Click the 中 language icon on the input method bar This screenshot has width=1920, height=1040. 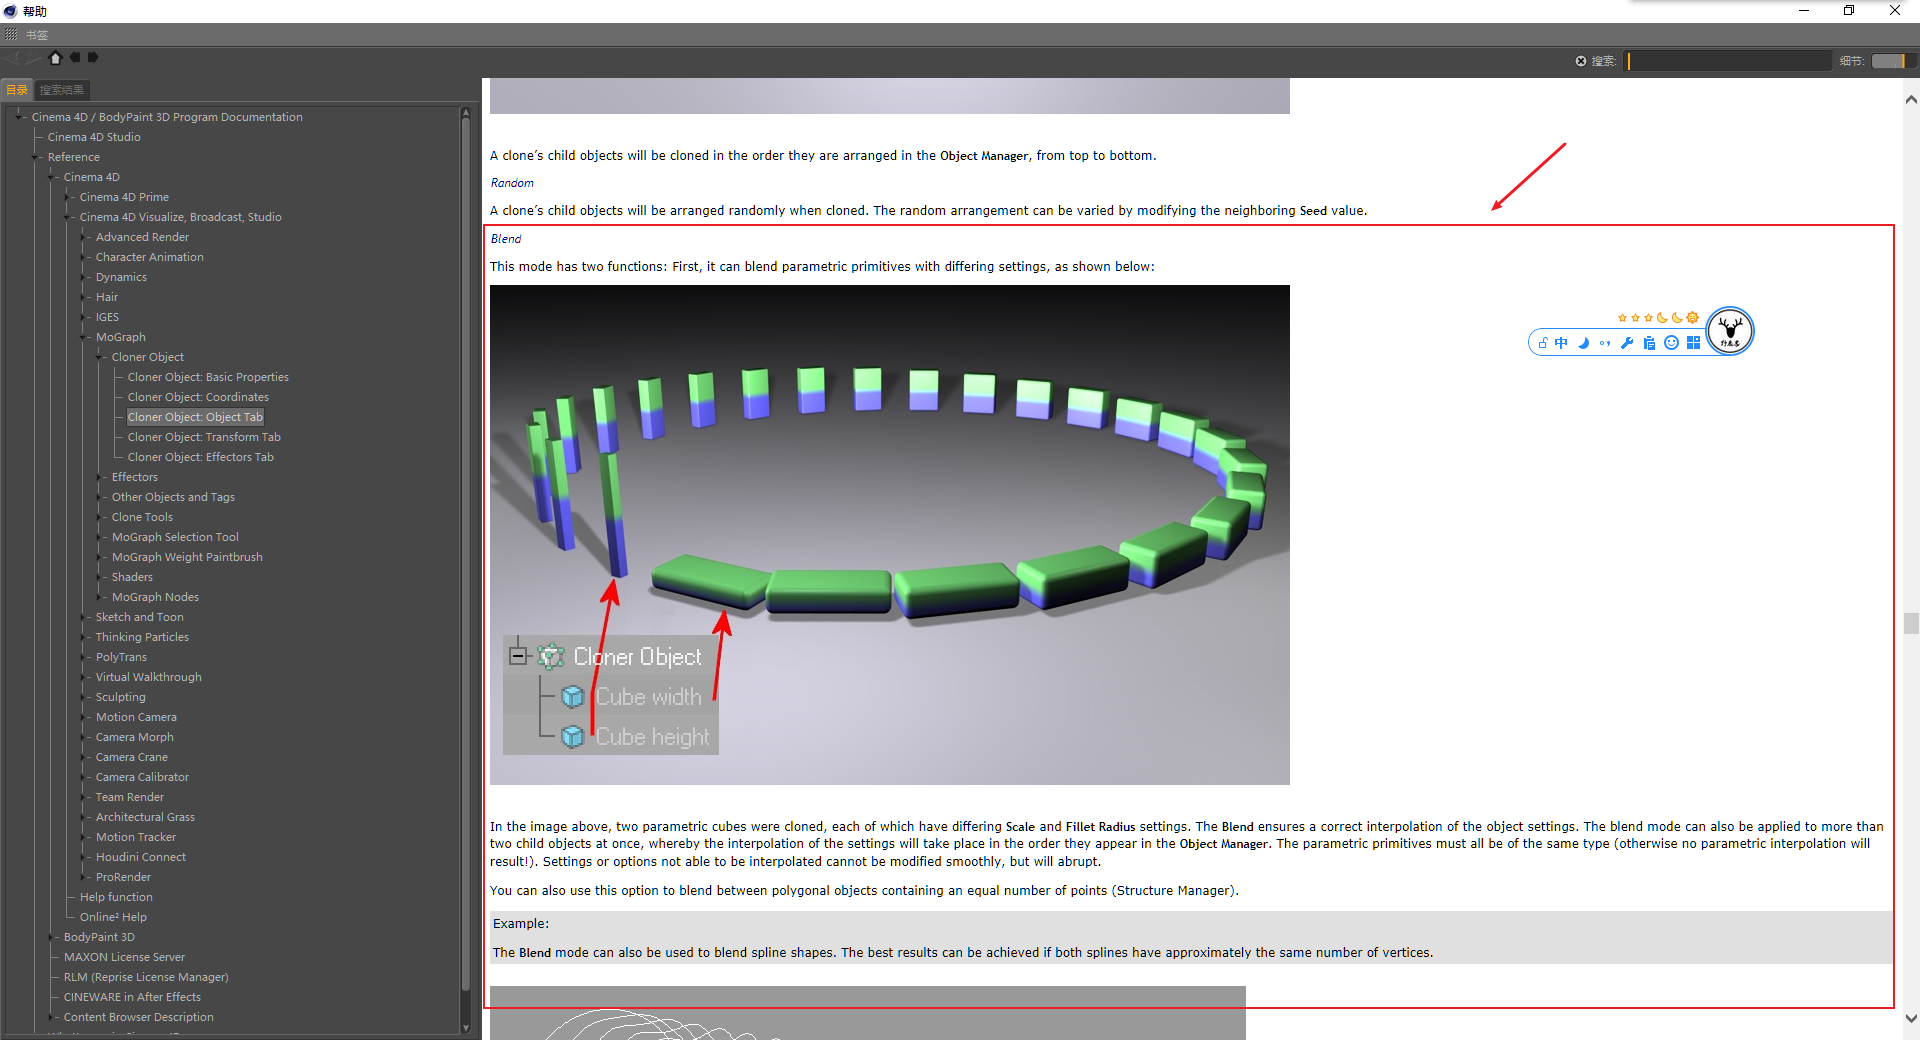(1561, 343)
